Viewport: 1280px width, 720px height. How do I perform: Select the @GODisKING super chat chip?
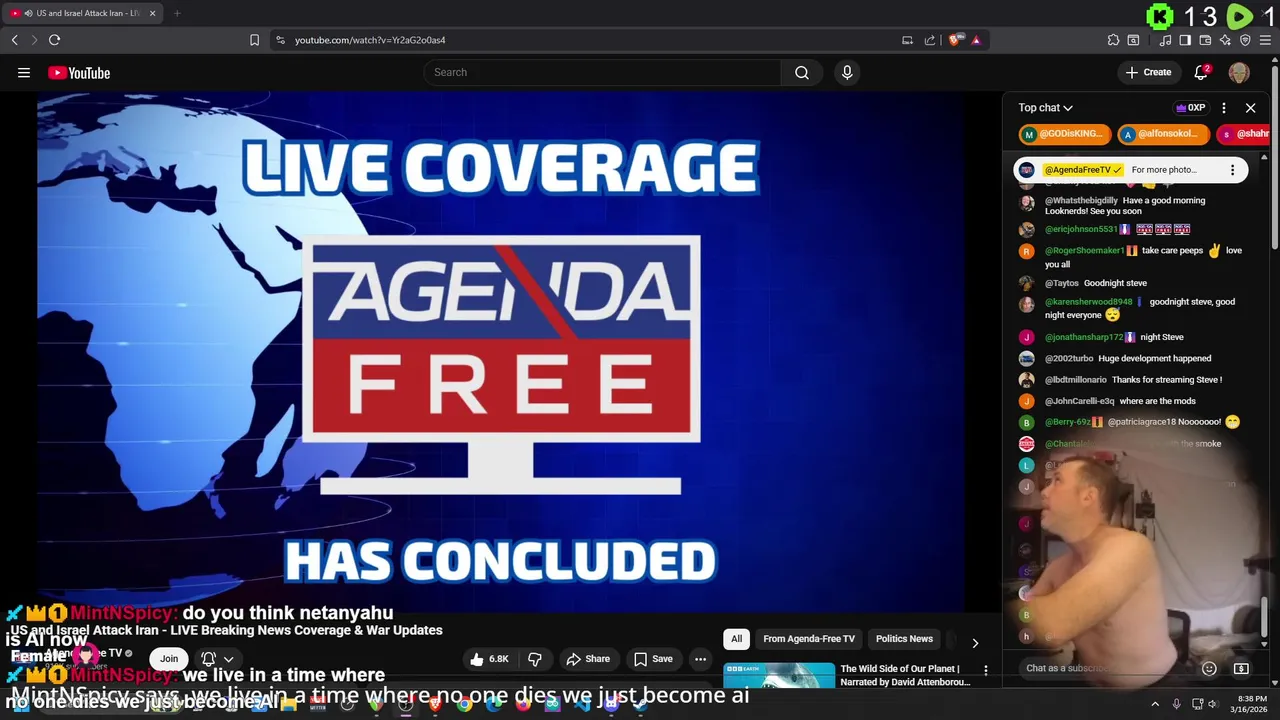click(x=1063, y=134)
